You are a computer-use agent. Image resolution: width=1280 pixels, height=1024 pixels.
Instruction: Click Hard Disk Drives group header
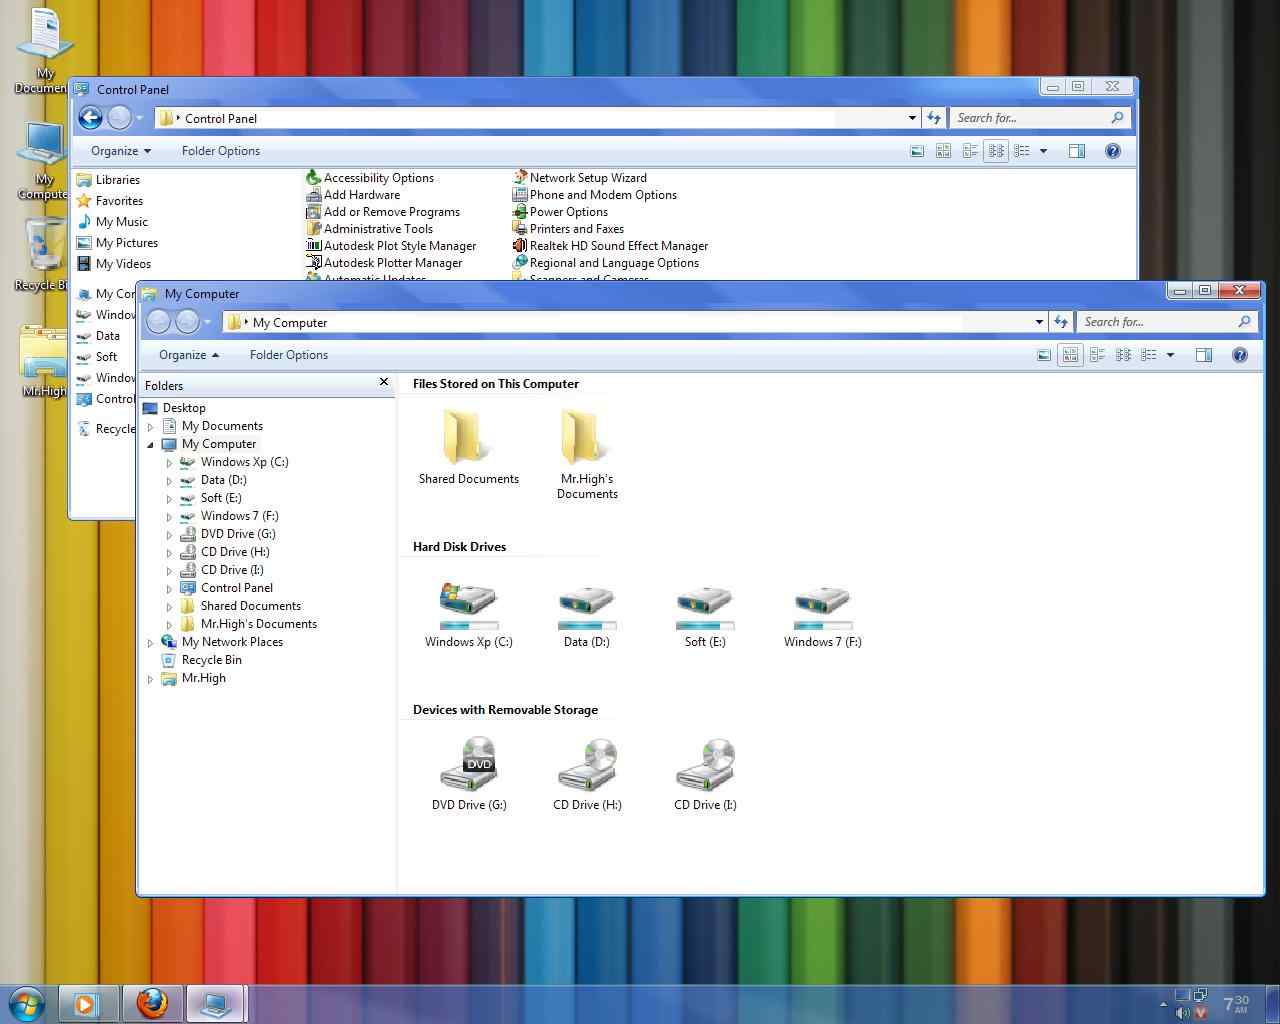(459, 547)
